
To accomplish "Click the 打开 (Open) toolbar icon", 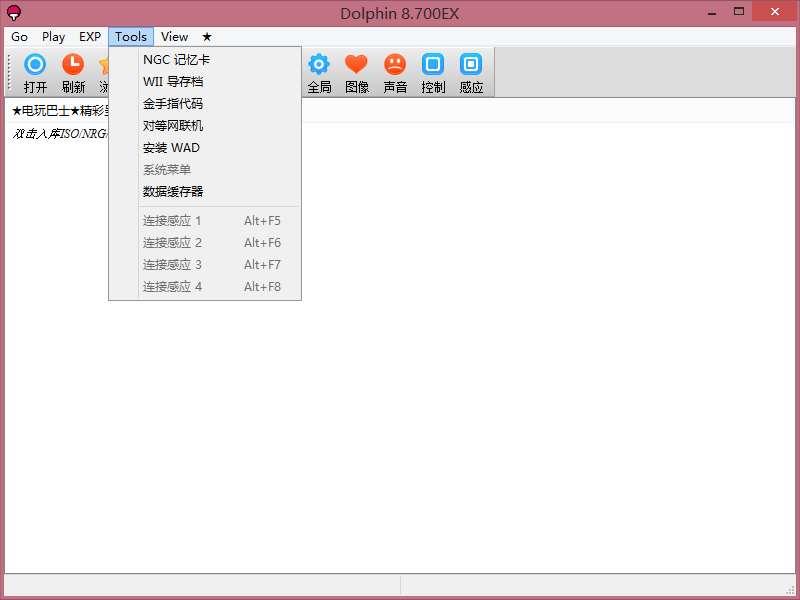I will pos(35,73).
